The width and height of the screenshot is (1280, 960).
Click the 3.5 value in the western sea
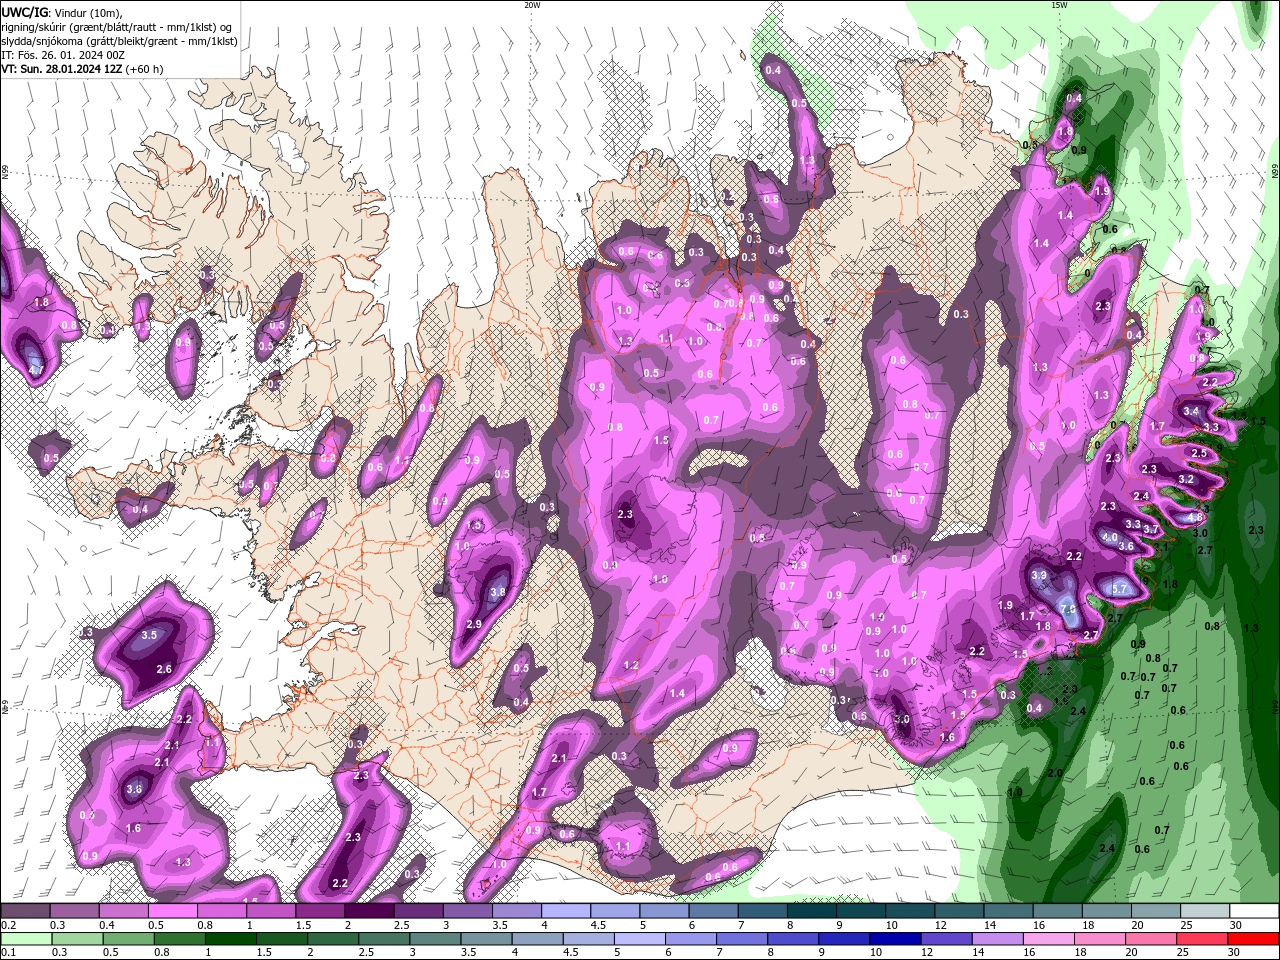pyautogui.click(x=150, y=635)
